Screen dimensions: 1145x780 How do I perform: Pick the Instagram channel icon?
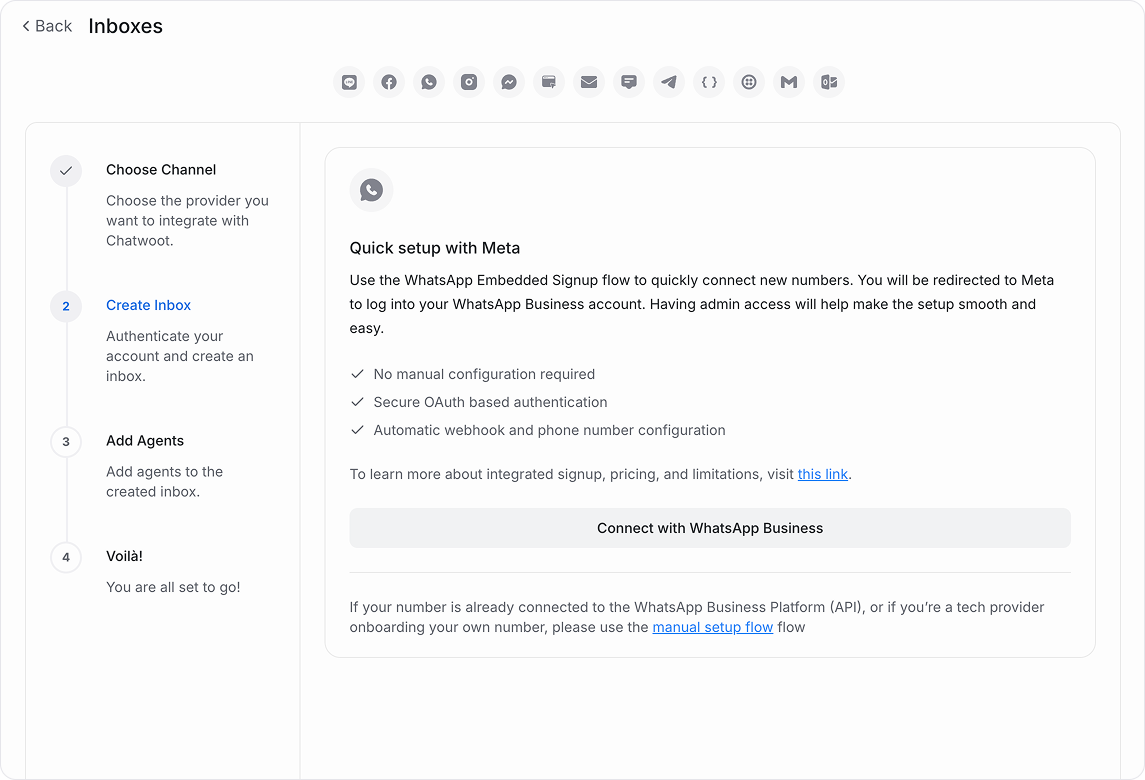469,82
